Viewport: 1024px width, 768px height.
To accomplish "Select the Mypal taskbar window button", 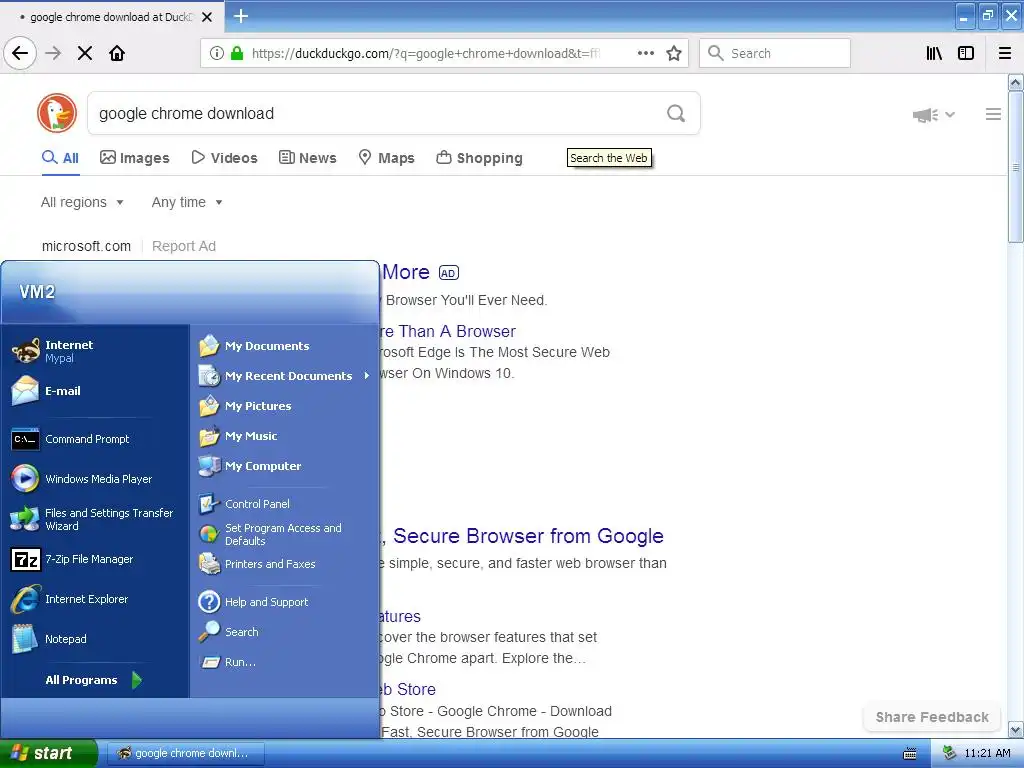I will click(x=185, y=753).
